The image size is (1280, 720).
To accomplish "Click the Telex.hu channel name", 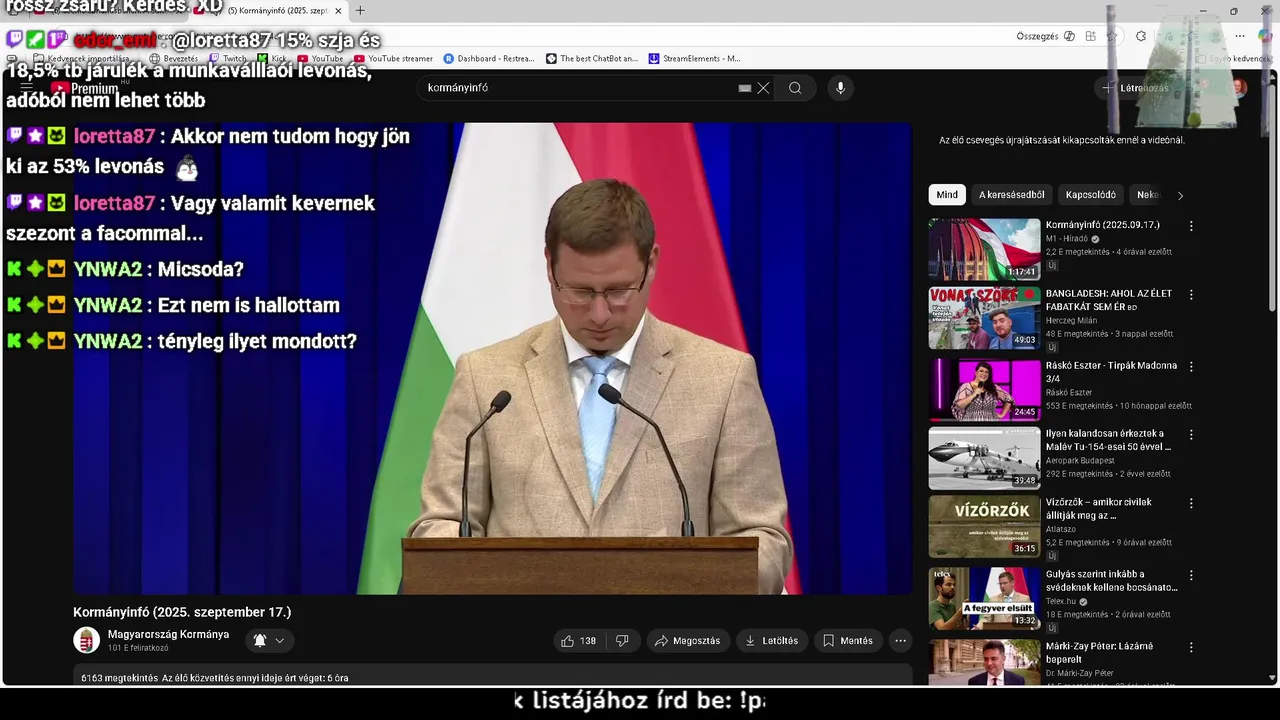I will click(x=1061, y=601).
